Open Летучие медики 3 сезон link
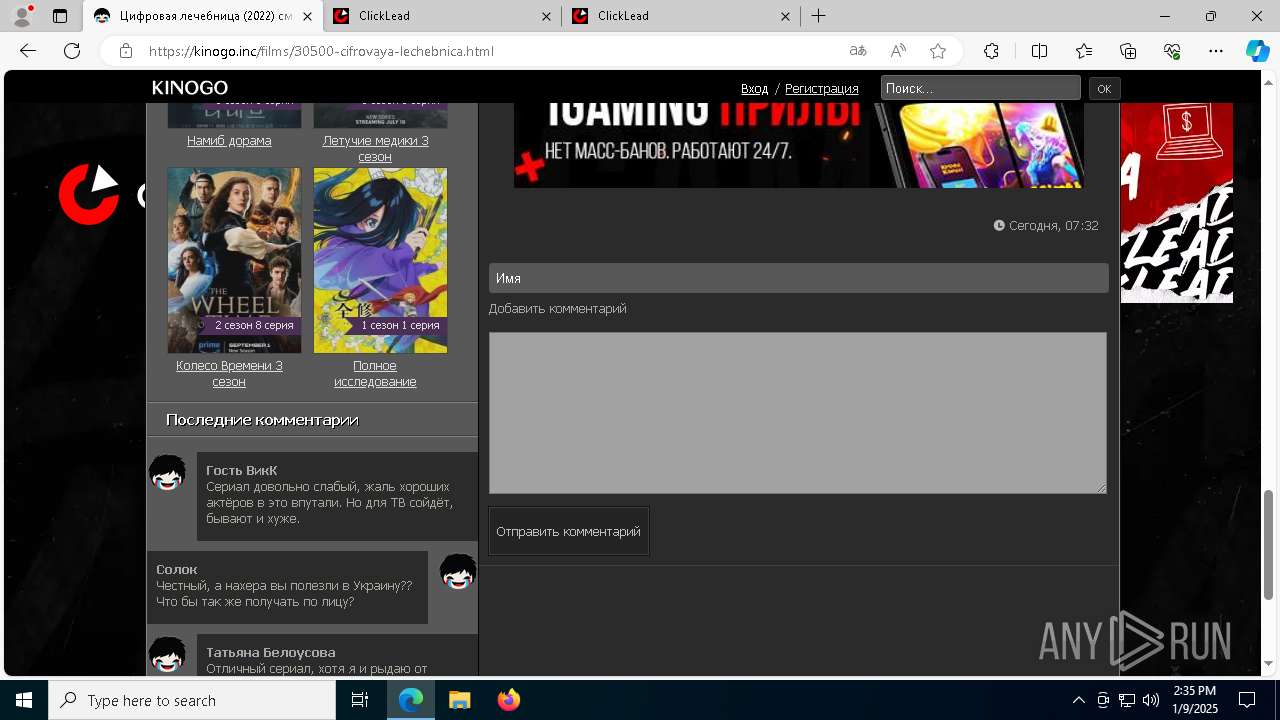 pos(375,149)
